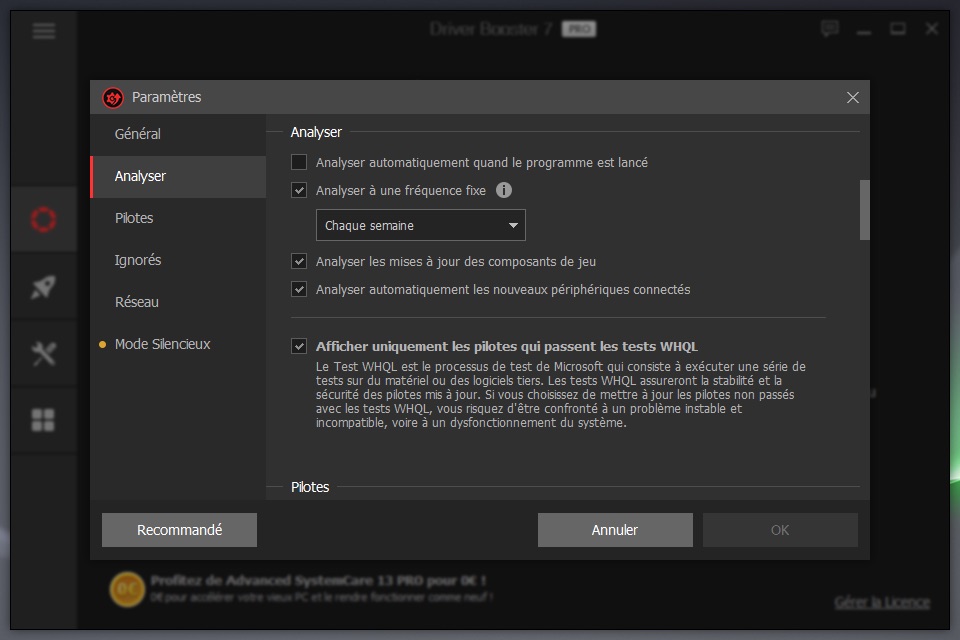The width and height of the screenshot is (960, 640).
Task: Click the info icon beside fréquence fixe
Action: 504,190
